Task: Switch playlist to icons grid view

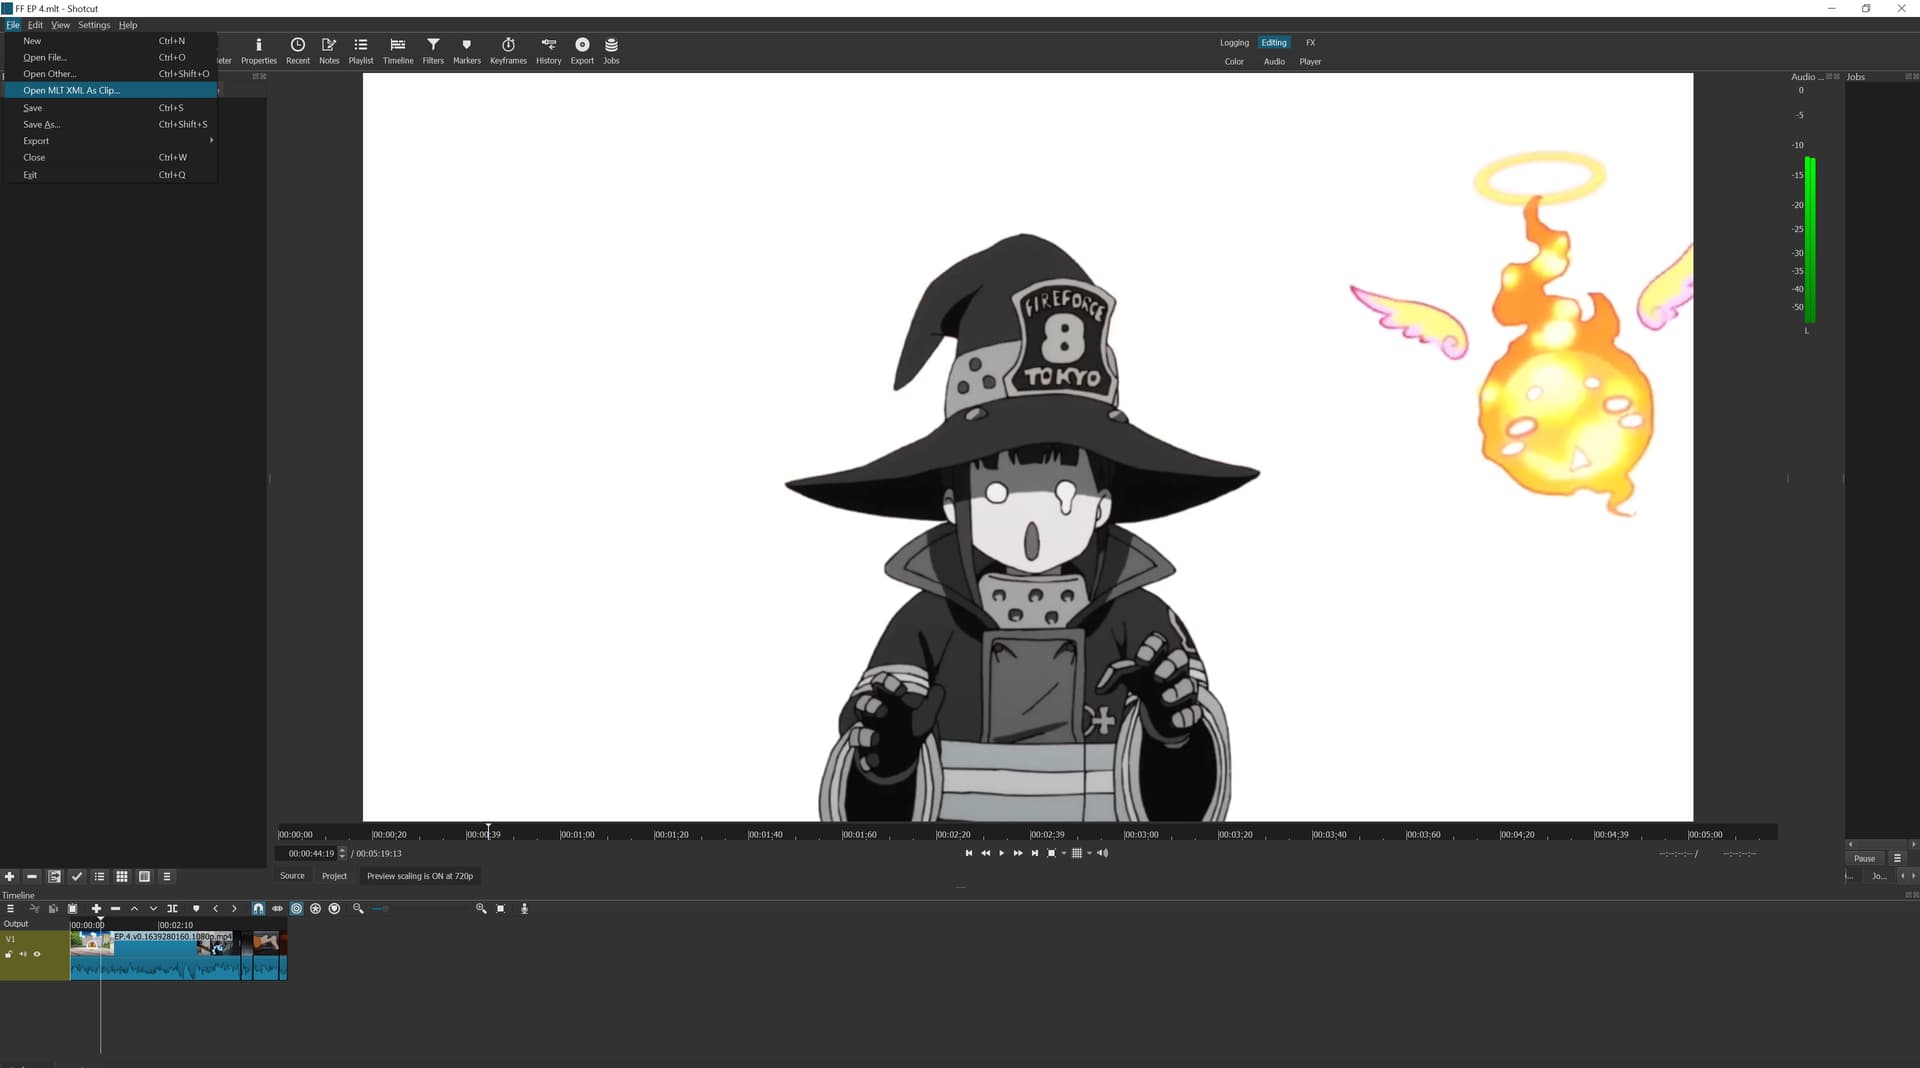Action: [122, 877]
